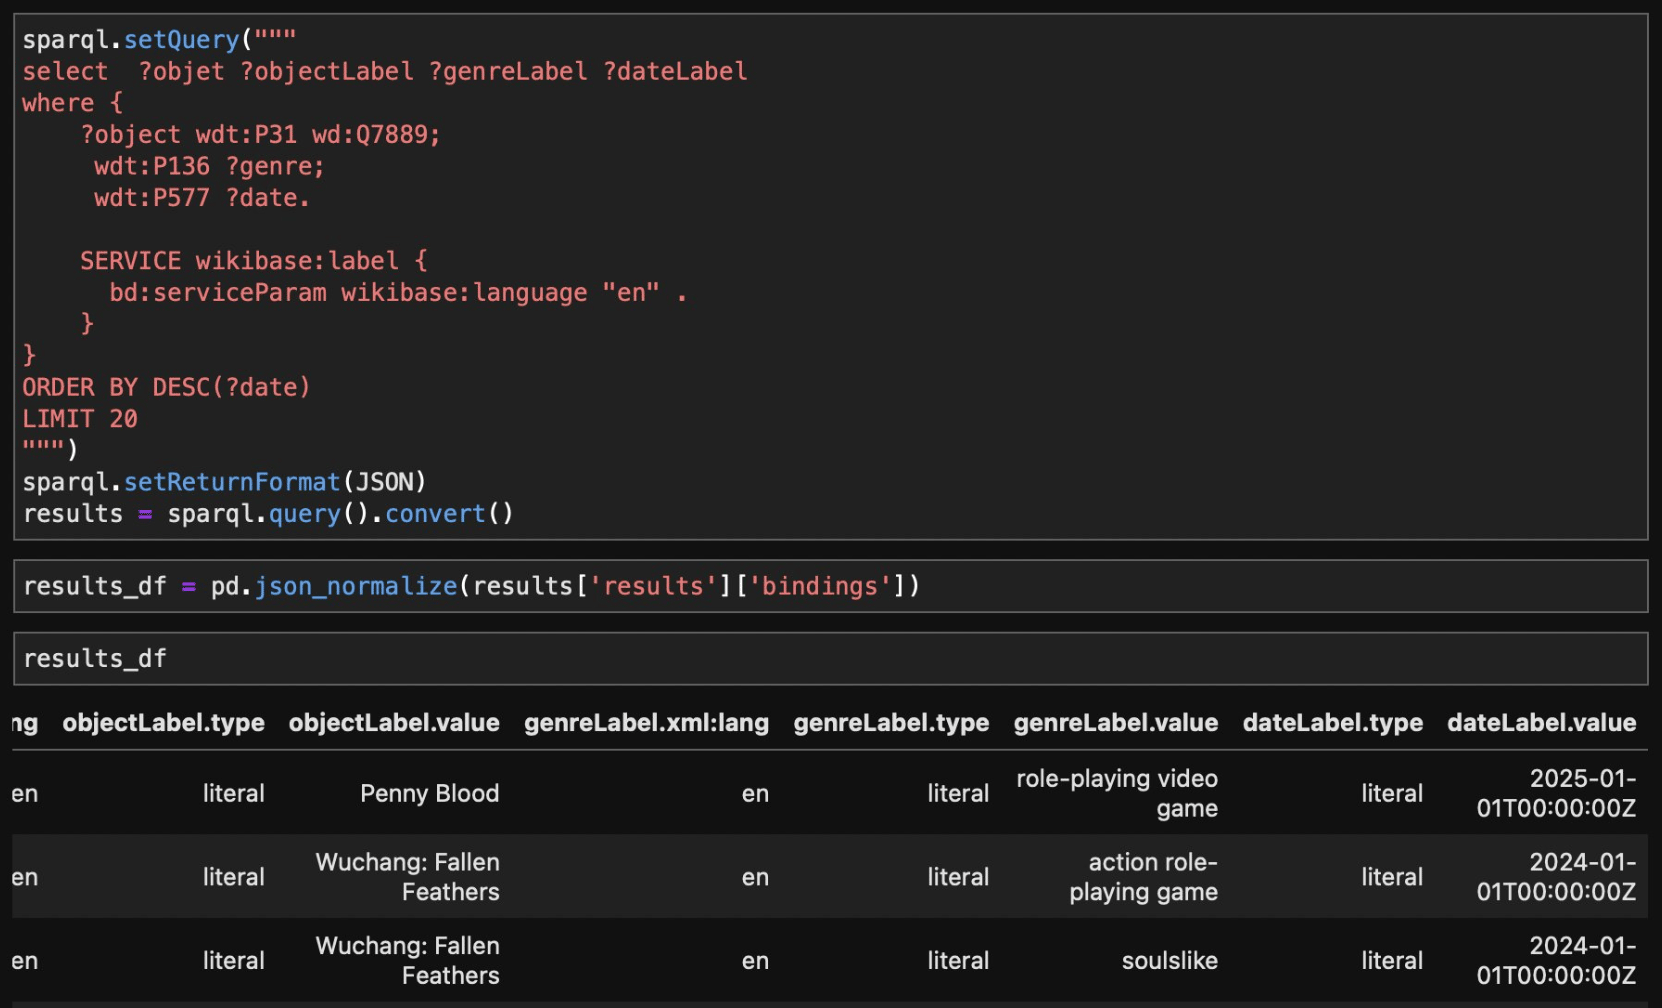Click the genreLabel.value column header
This screenshot has width=1662, height=1008.
1116,723
